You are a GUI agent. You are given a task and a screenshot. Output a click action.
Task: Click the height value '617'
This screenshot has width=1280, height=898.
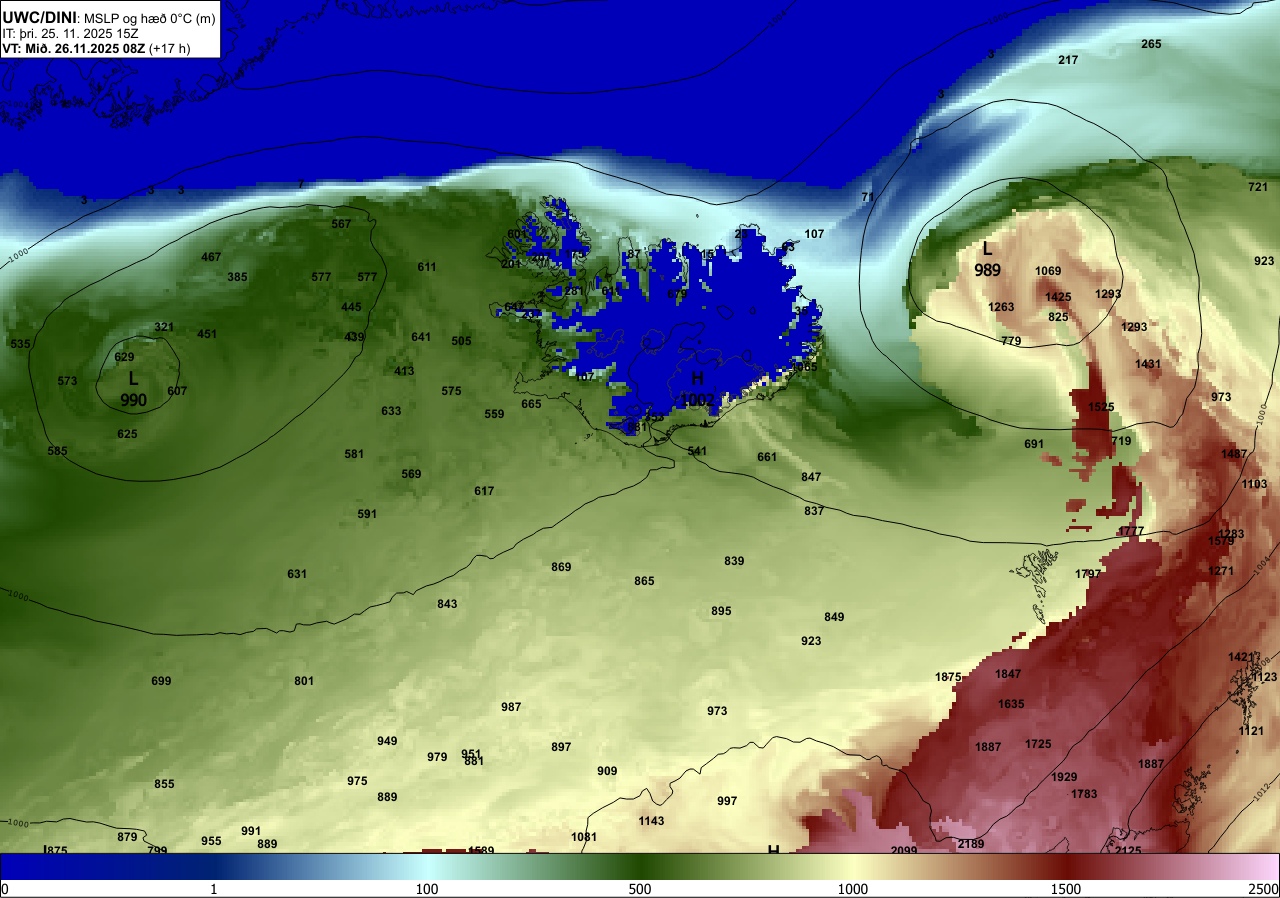point(484,491)
